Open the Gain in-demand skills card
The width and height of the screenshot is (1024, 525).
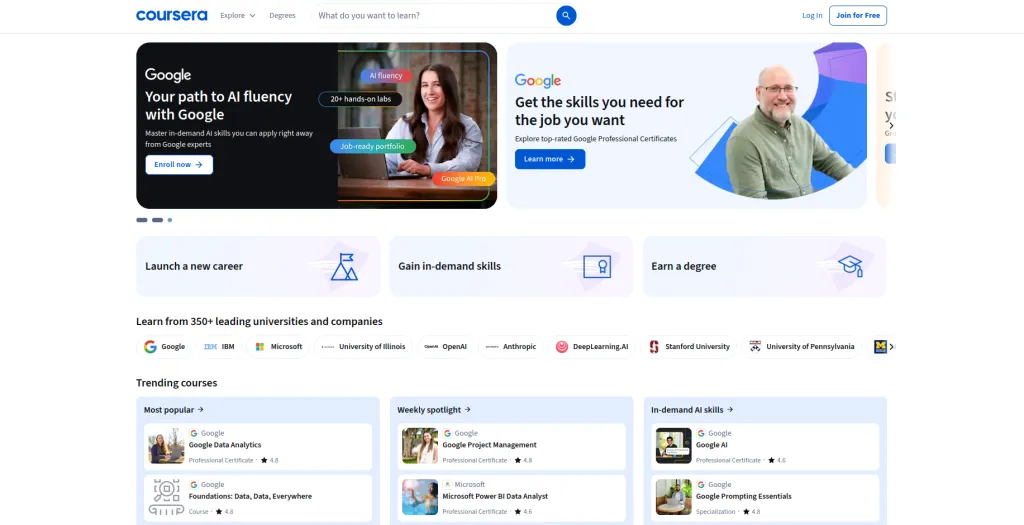(511, 266)
